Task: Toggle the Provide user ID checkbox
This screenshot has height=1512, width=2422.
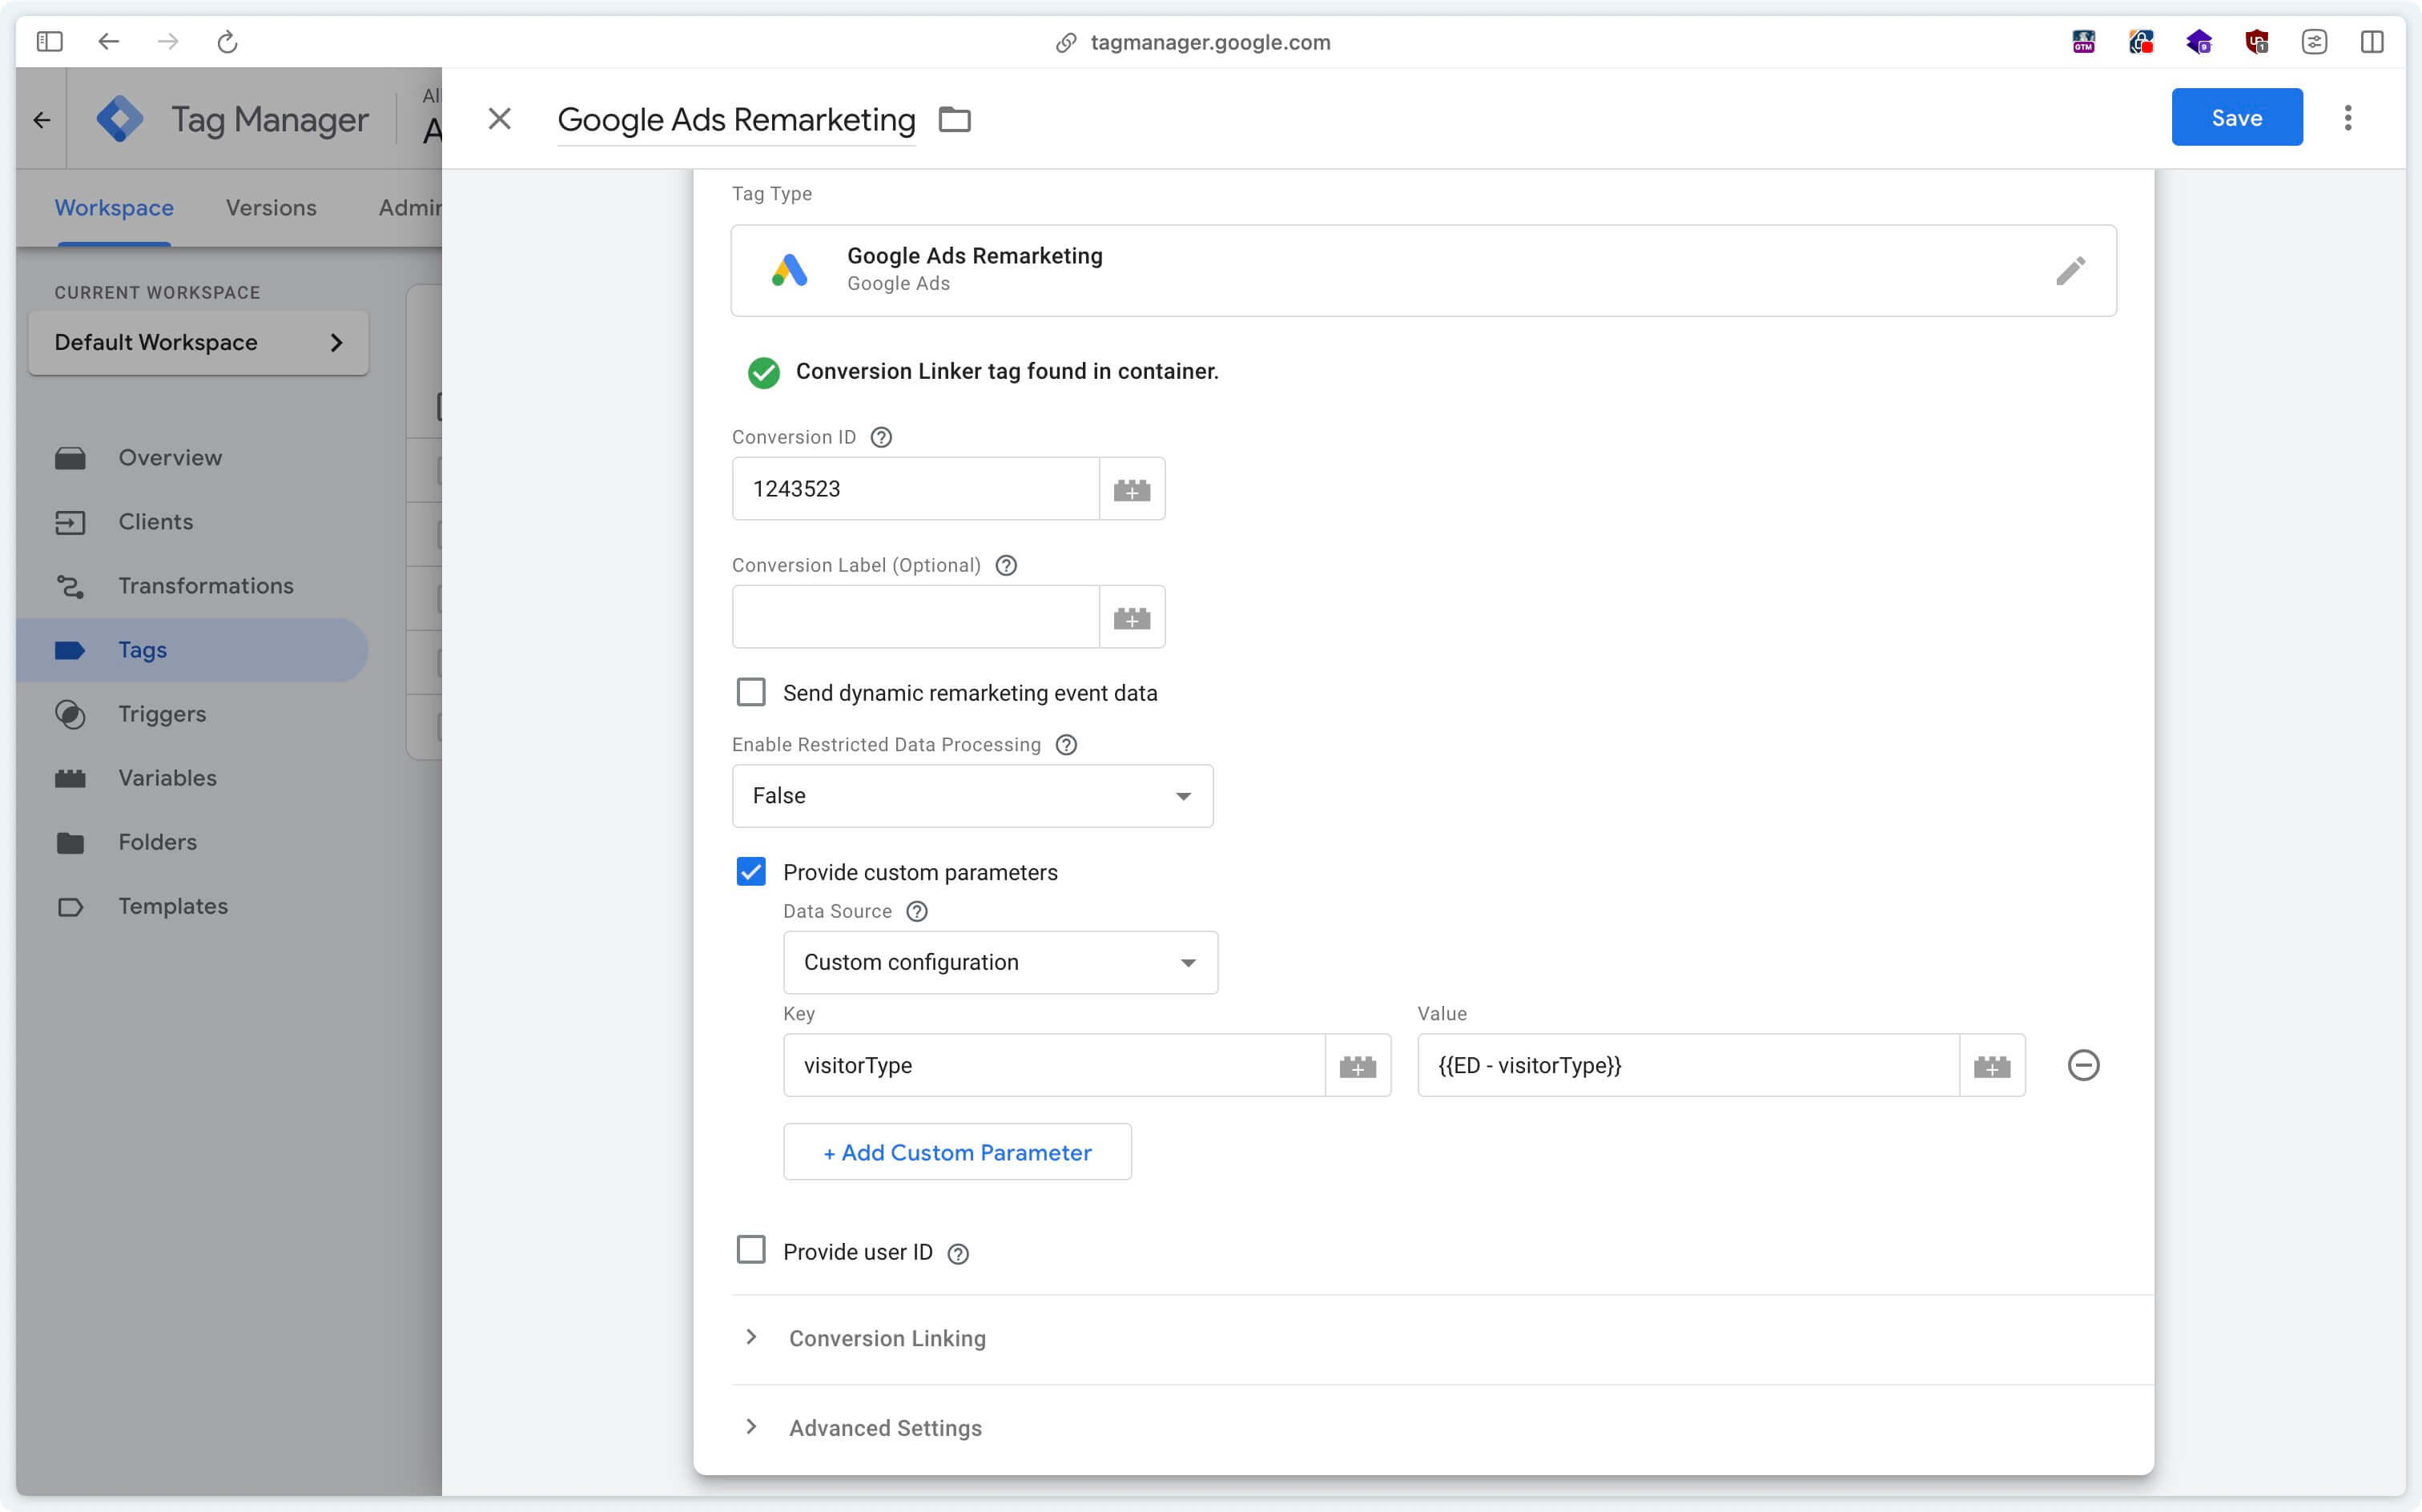Action: [752, 1251]
